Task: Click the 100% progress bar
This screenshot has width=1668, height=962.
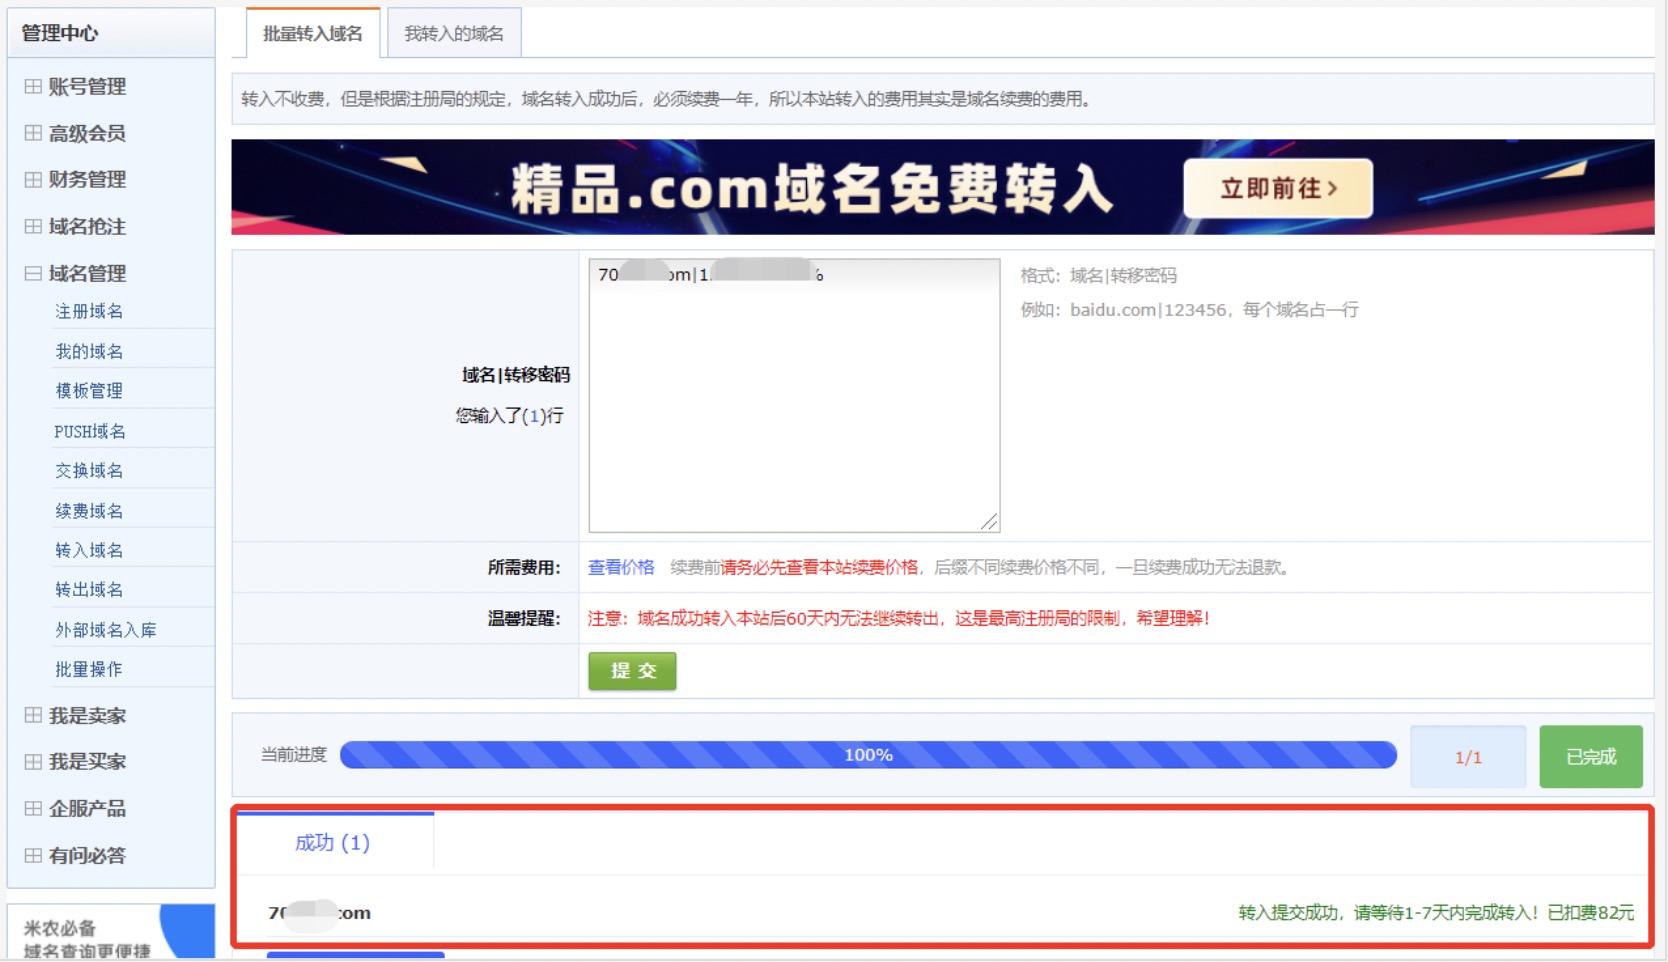Action: click(x=868, y=755)
